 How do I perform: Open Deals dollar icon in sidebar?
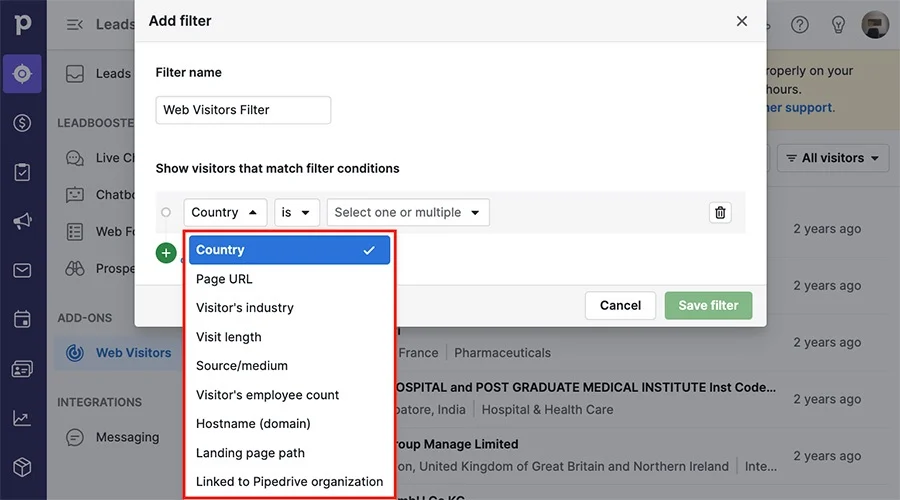22,123
